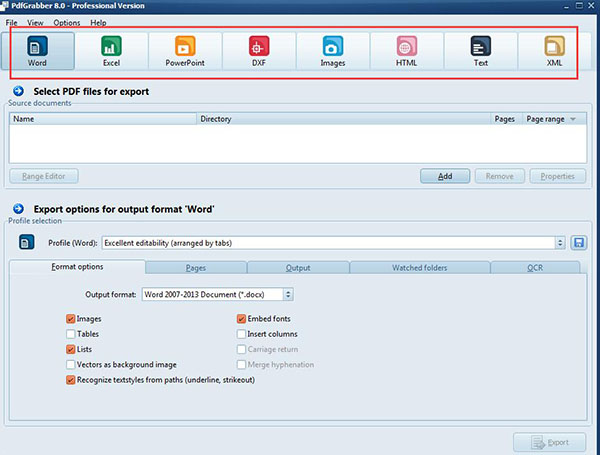Switch to the Output tab
Screen dimensions: 600x455
(x=298, y=268)
